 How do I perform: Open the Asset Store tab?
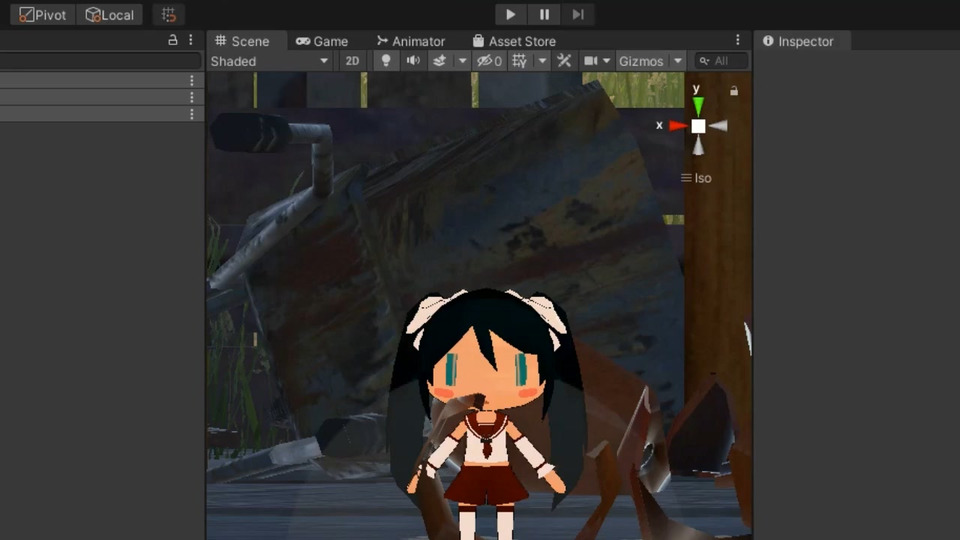point(514,41)
